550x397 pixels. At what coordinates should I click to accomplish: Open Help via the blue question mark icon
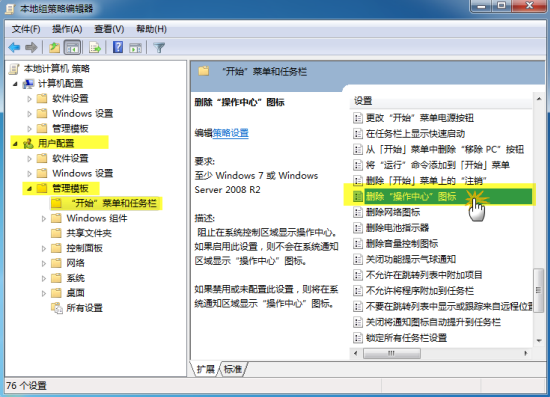pos(118,47)
